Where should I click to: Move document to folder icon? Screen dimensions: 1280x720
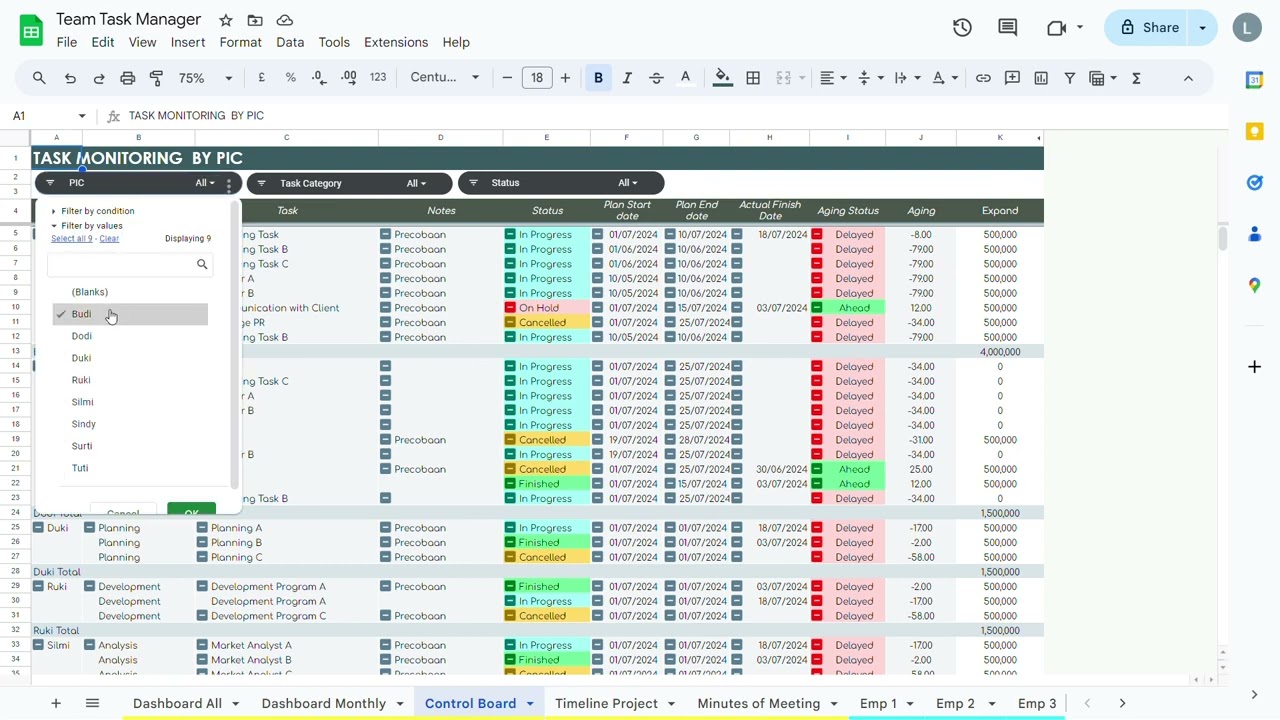255,20
